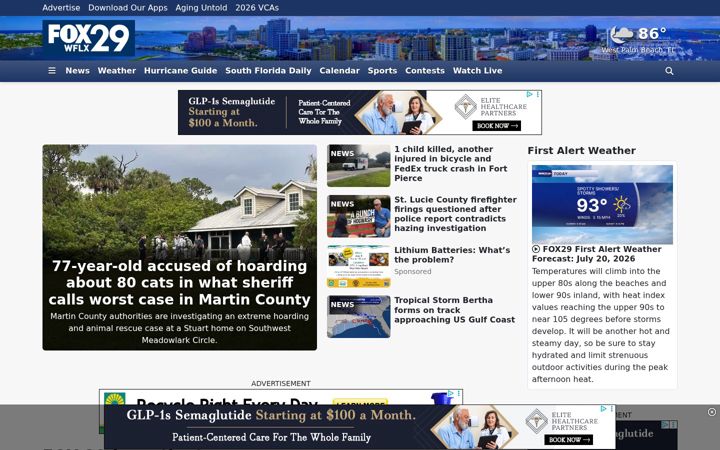Click Book Now on bottom overlay ad
This screenshot has height=450, width=720.
pyautogui.click(x=568, y=439)
